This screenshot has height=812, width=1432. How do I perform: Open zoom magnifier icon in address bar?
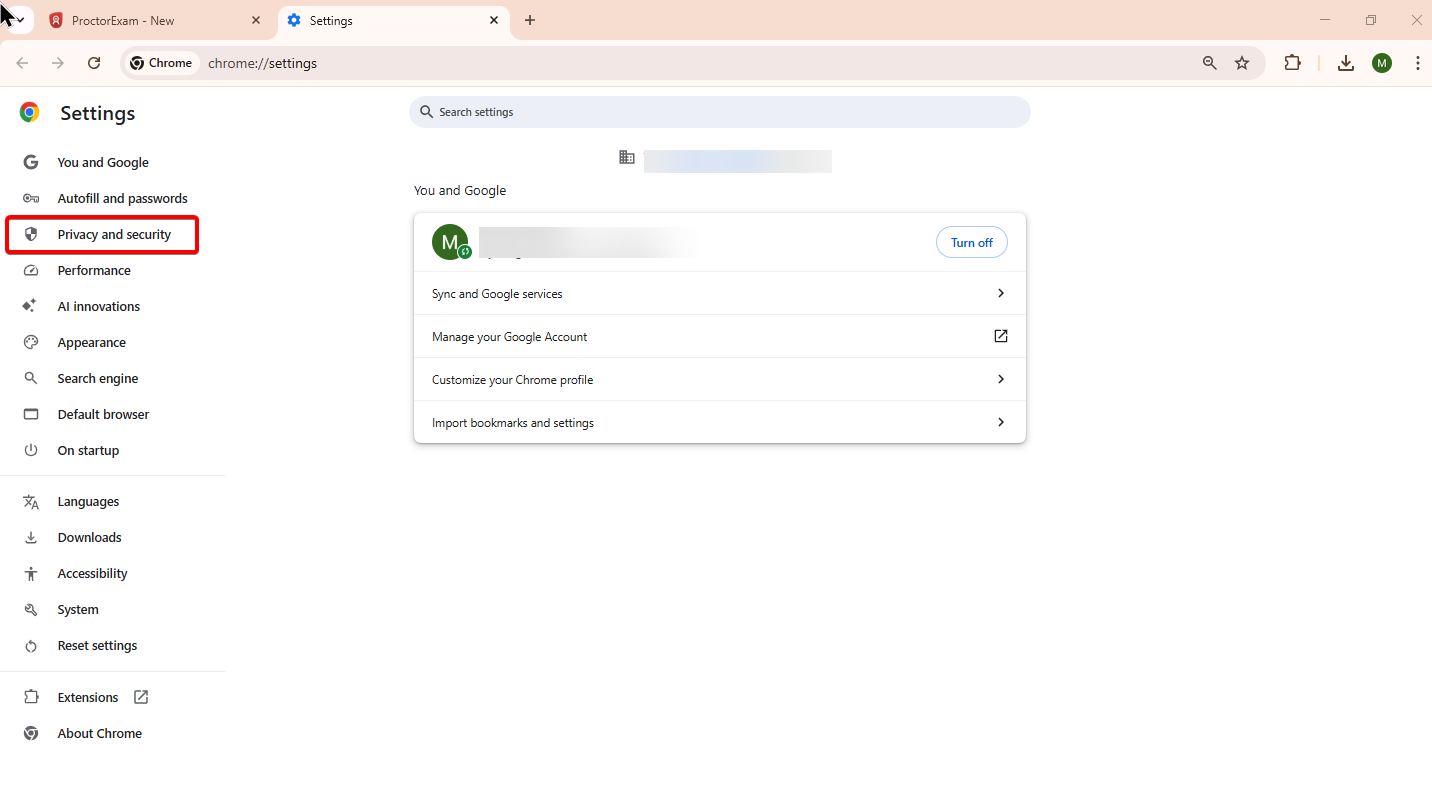coord(1210,63)
